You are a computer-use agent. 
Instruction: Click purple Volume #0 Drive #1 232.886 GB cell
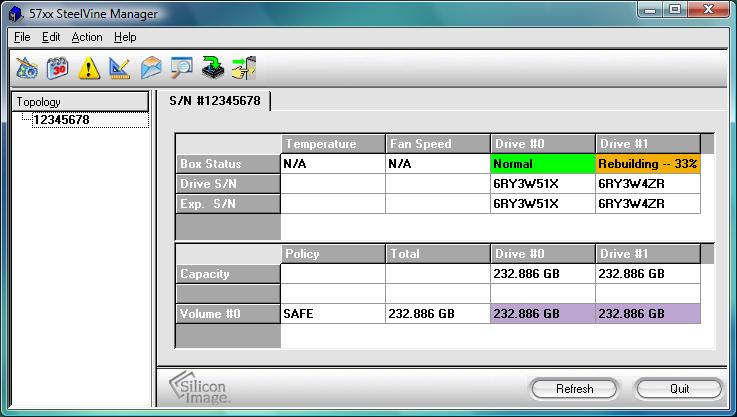click(648, 314)
